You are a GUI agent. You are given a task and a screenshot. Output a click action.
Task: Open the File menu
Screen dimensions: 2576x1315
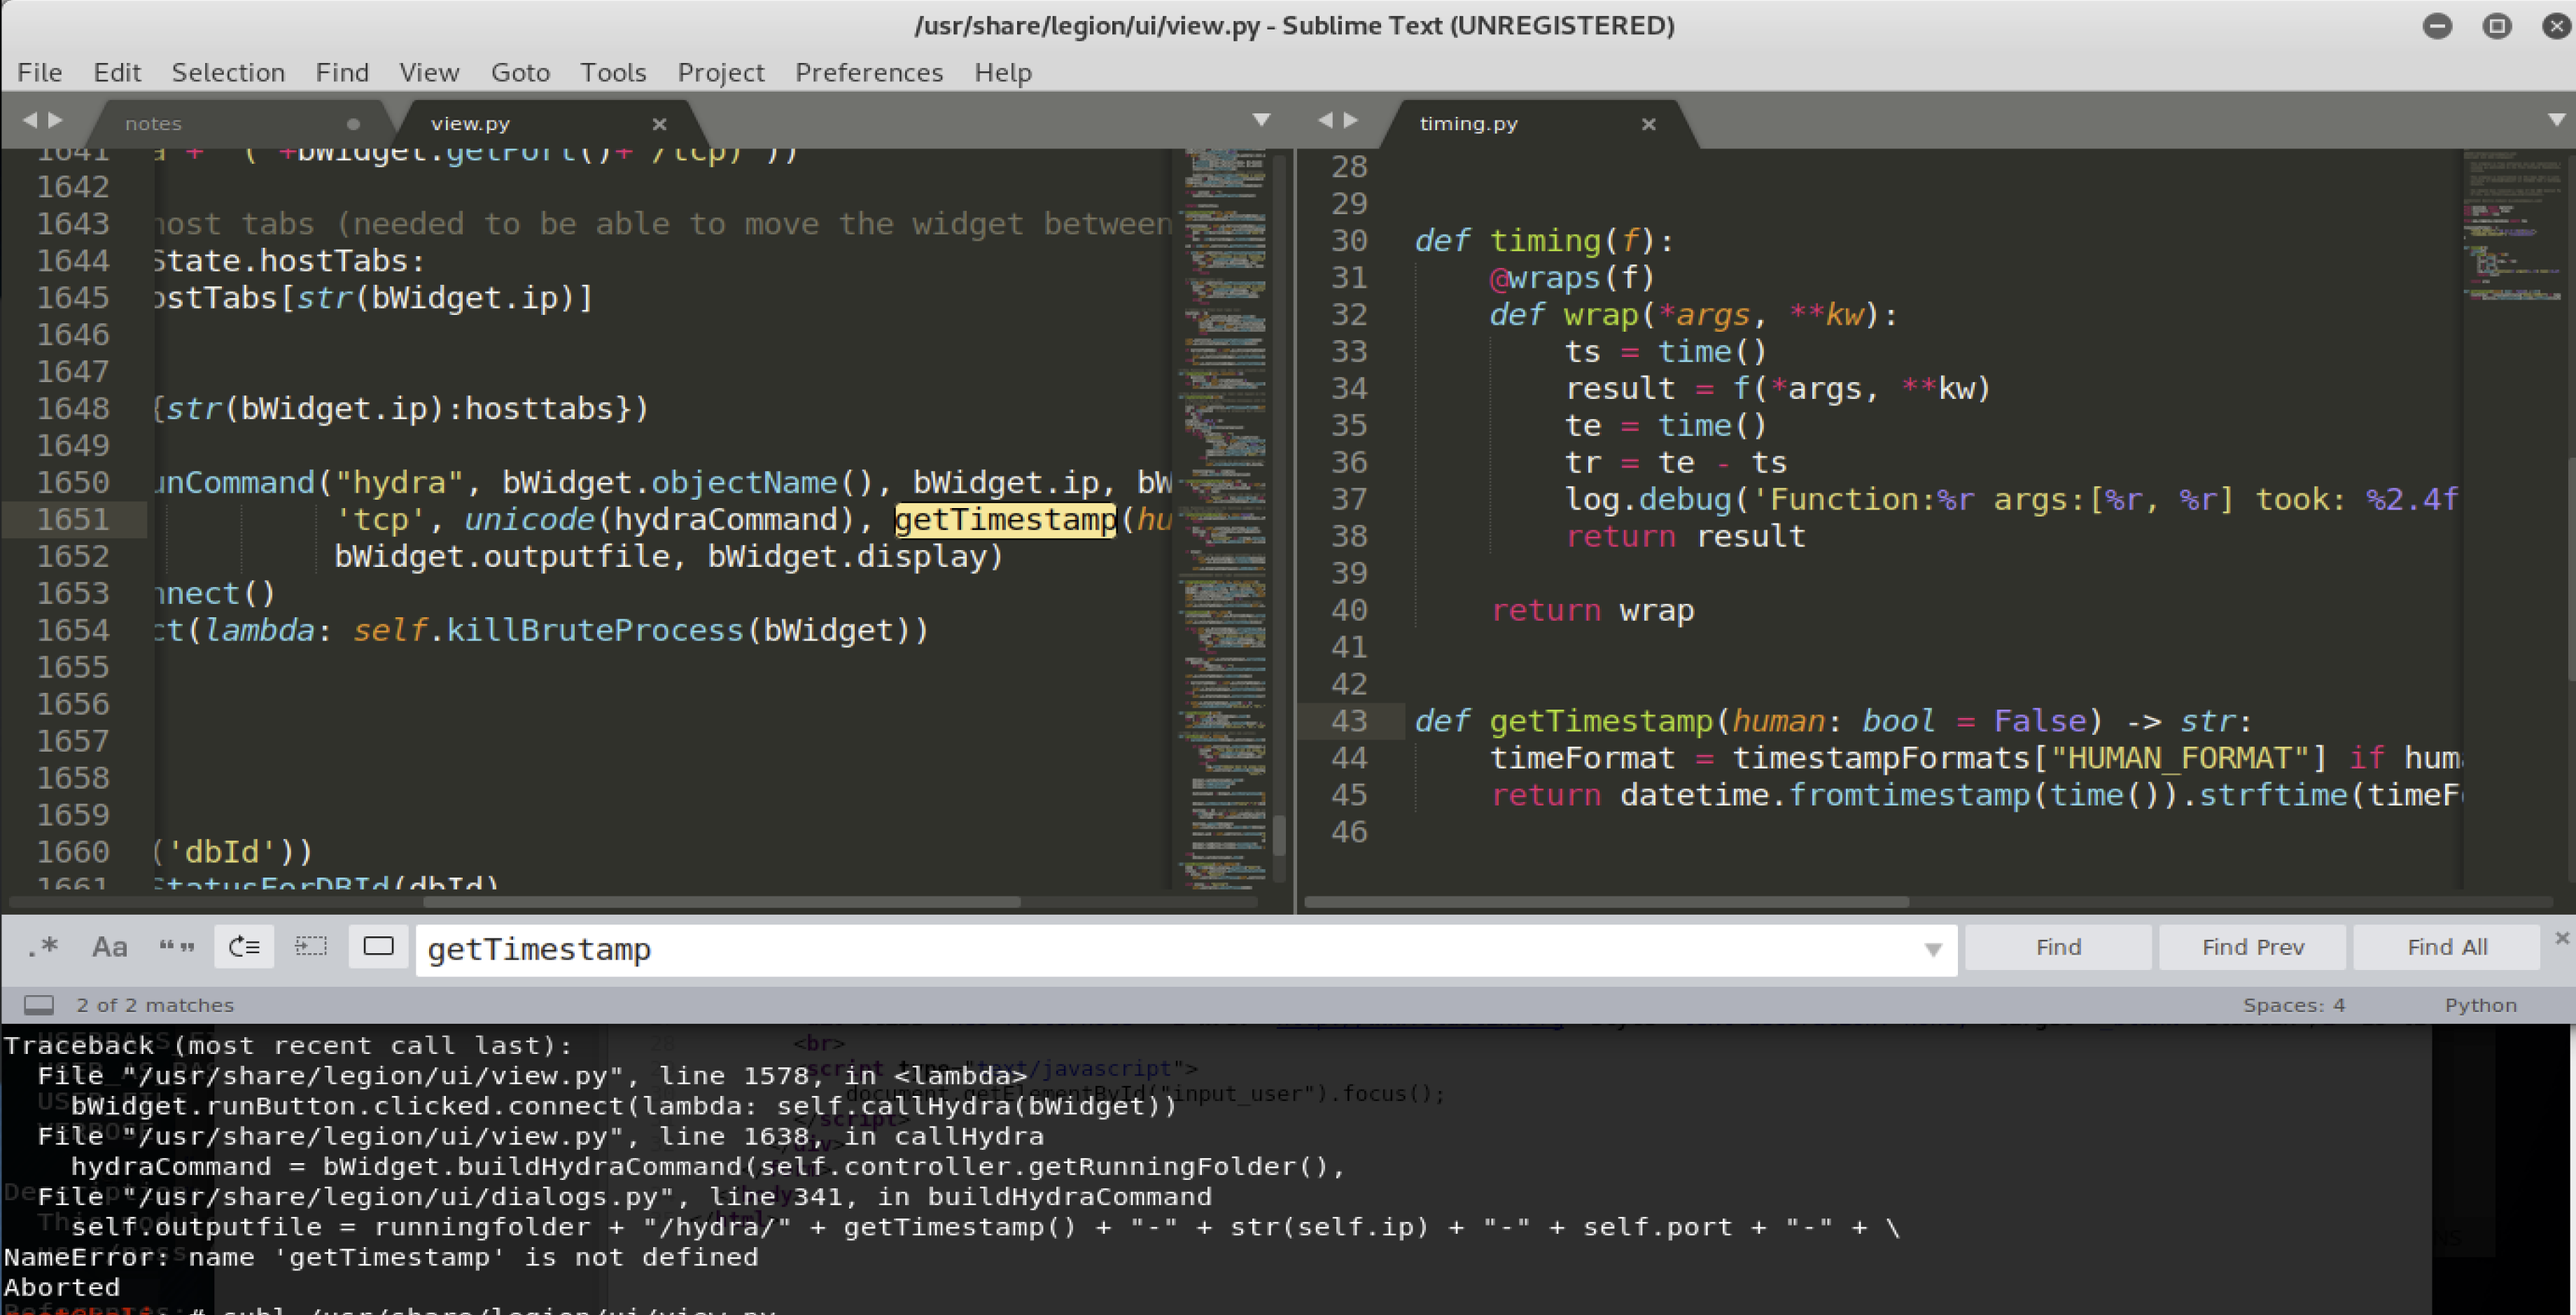(x=40, y=73)
